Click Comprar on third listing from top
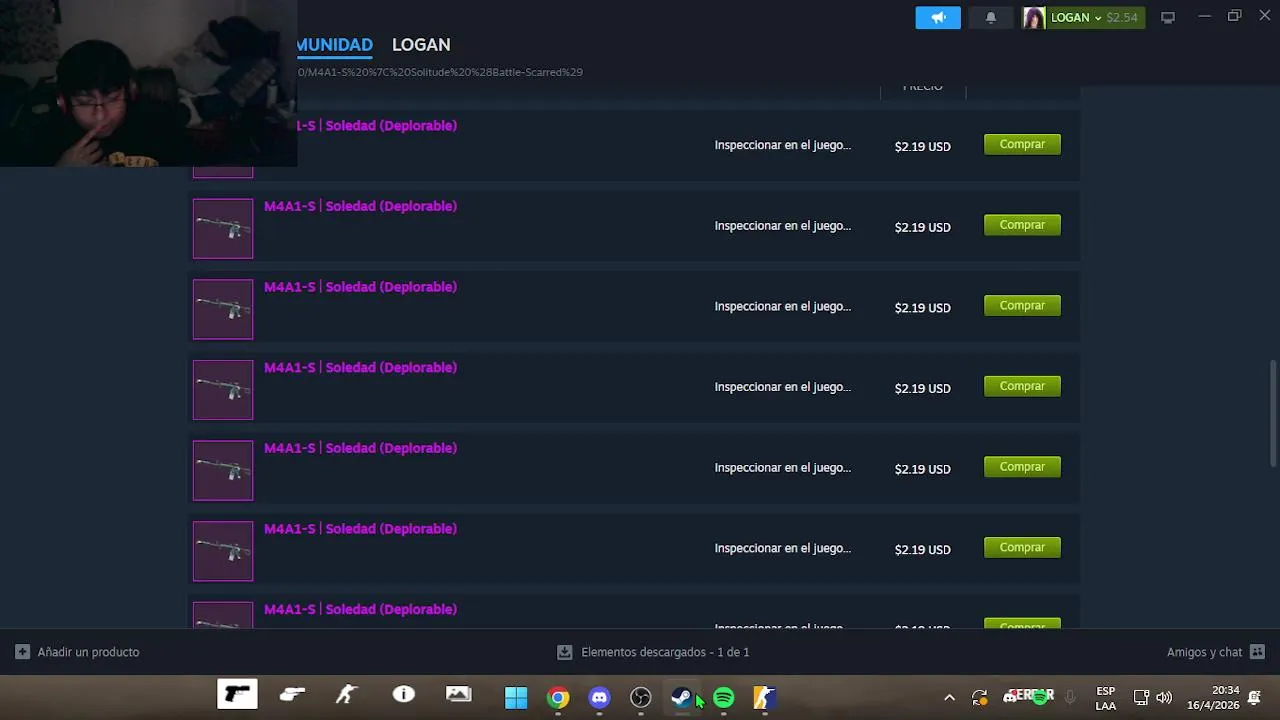This screenshot has width=1280, height=720. coord(1022,306)
